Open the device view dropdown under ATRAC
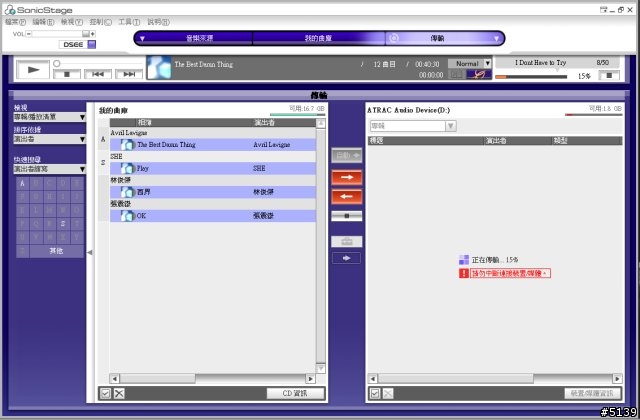 point(413,126)
